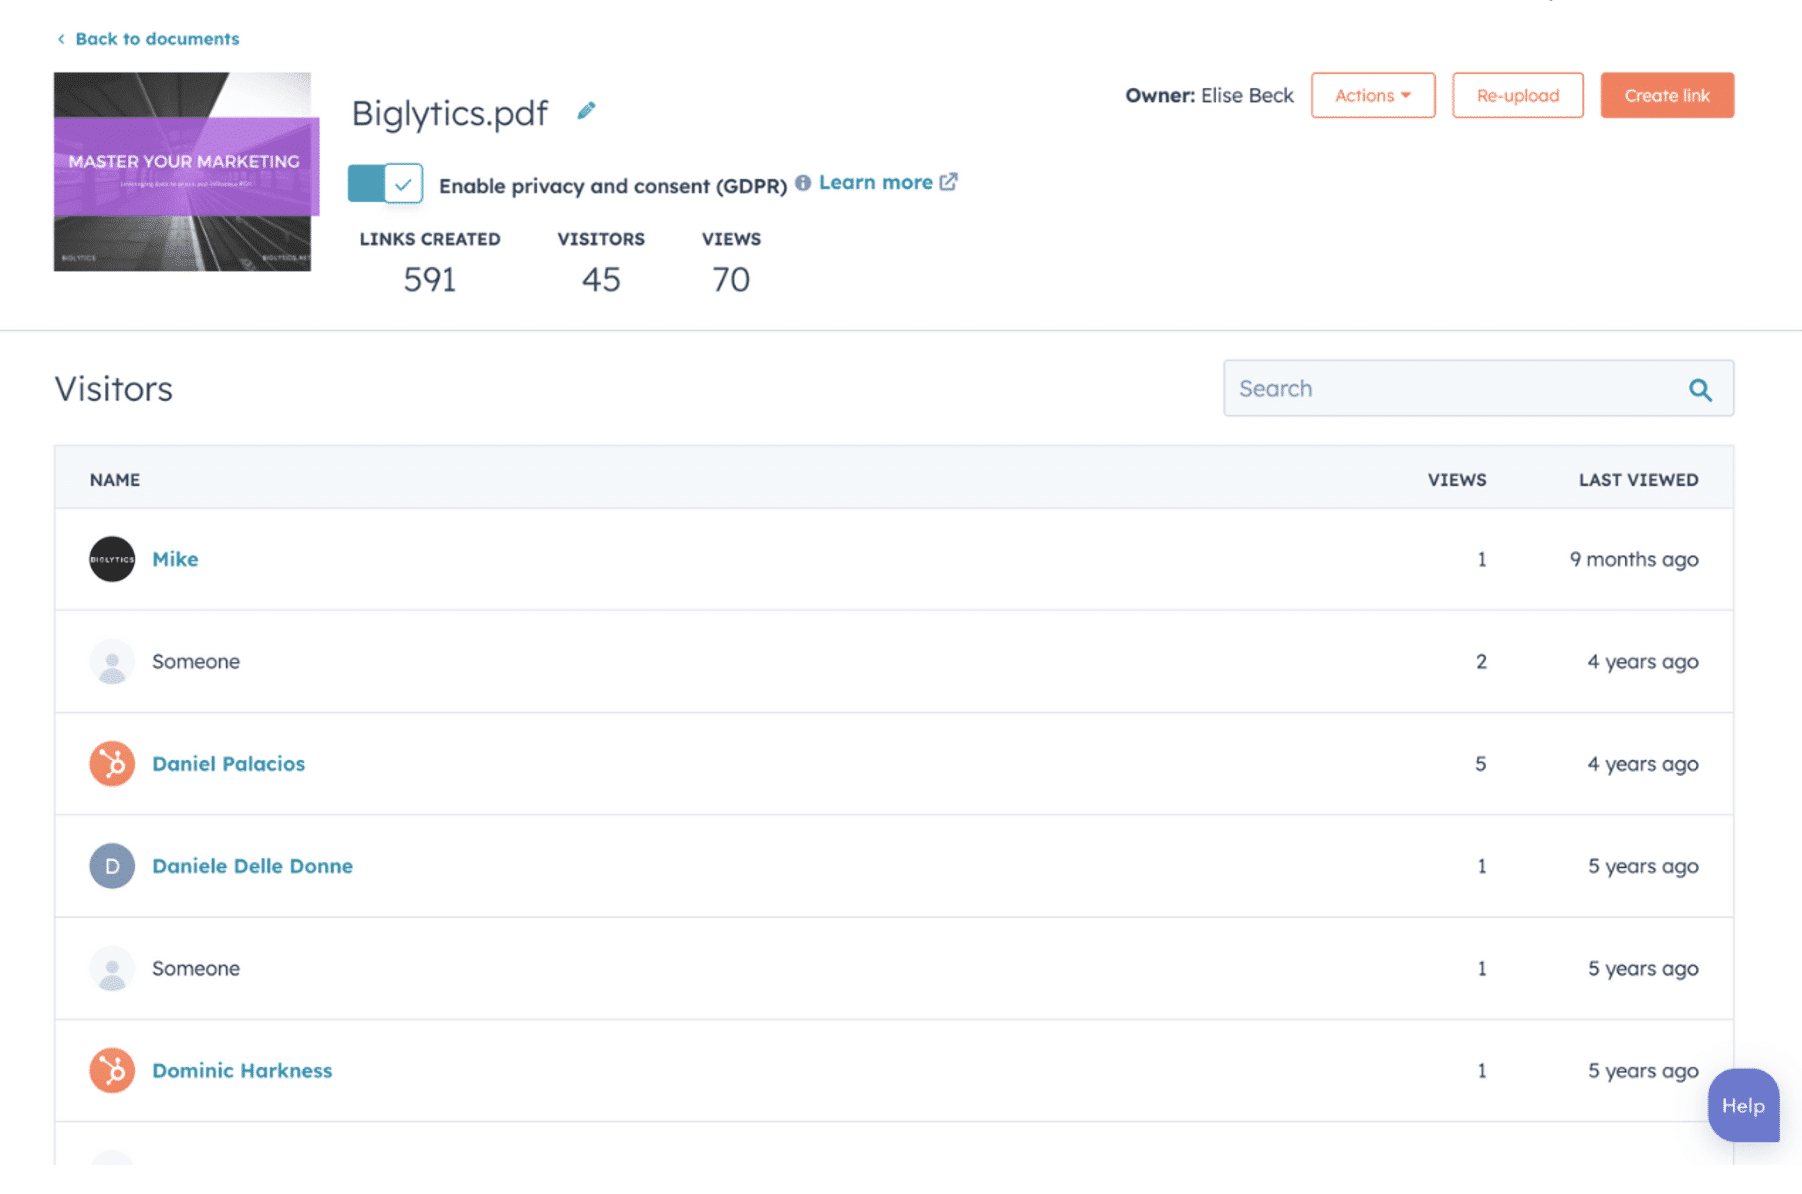Click the VIEWS column header in the table
This screenshot has height=1194, width=1802.
[1457, 480]
